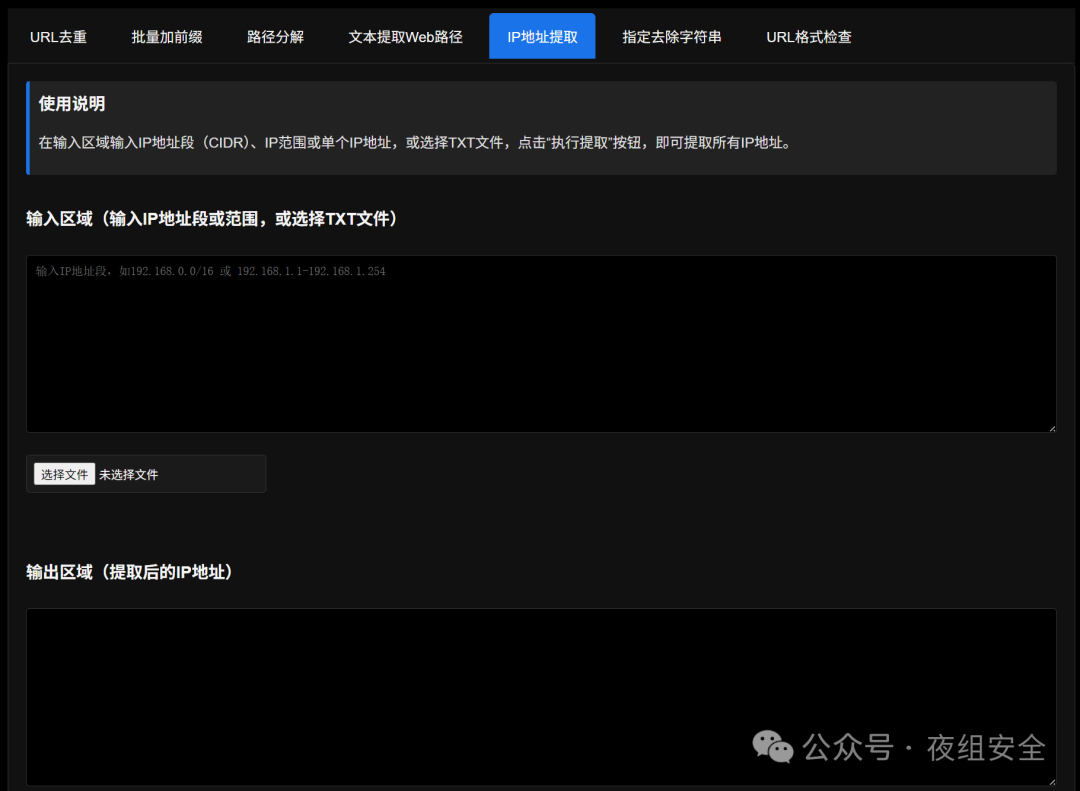Select the 路径分解 tab
The height and width of the screenshot is (791, 1080).
tap(275, 36)
